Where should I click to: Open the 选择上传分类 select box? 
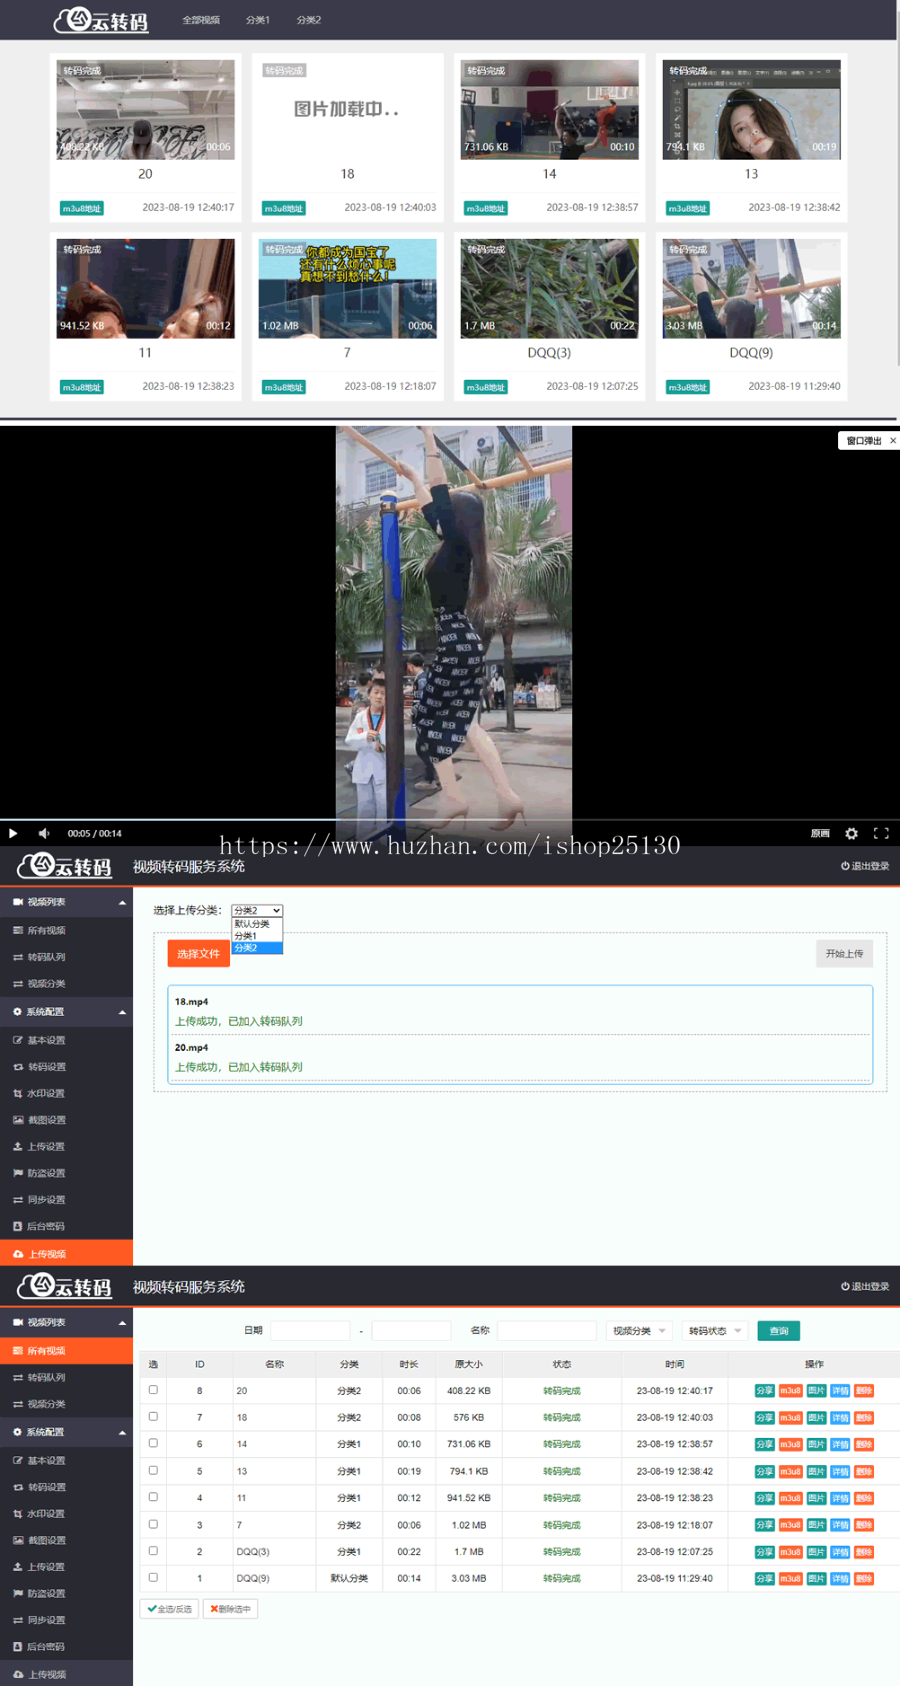(x=257, y=910)
